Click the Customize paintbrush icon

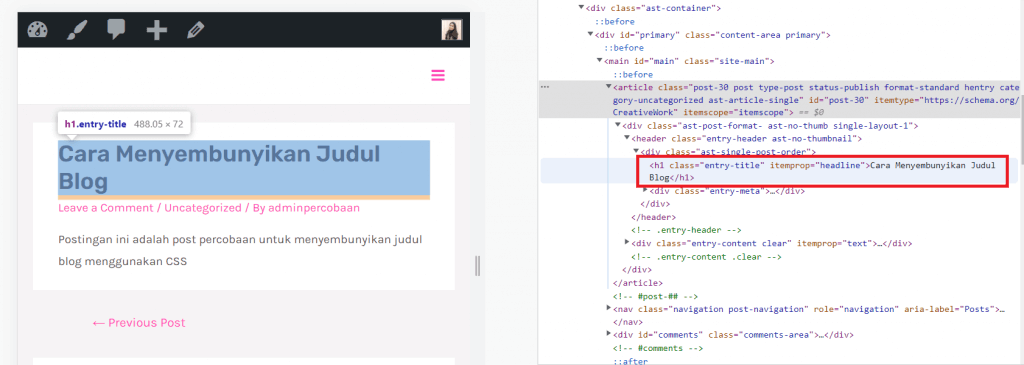(77, 30)
